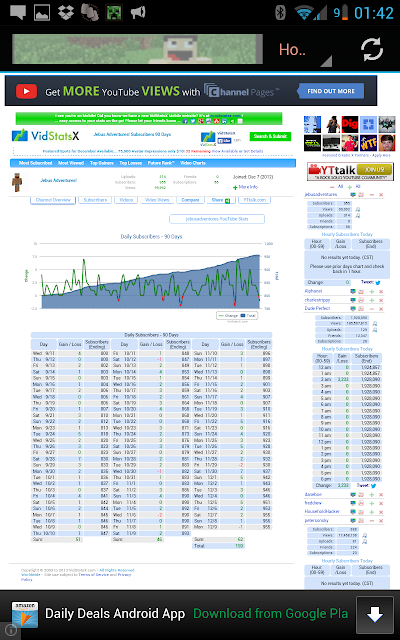This screenshot has width=400, height=640.
Task: Click the Jebus Adventures channel avatar
Action: pos(17,182)
